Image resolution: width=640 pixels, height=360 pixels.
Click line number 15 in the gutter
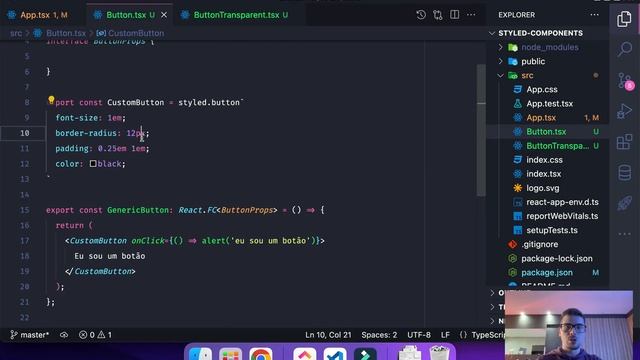click(24, 210)
